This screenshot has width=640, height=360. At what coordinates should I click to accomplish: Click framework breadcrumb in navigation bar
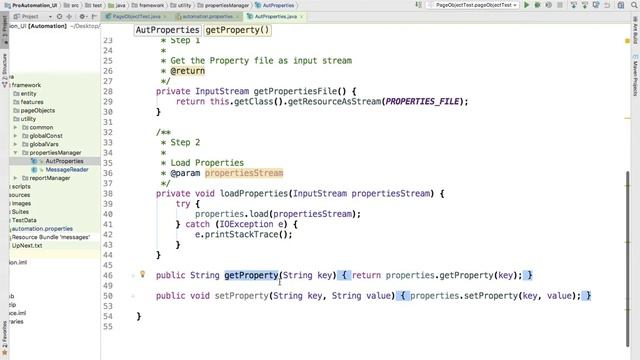pyautogui.click(x=149, y=5)
